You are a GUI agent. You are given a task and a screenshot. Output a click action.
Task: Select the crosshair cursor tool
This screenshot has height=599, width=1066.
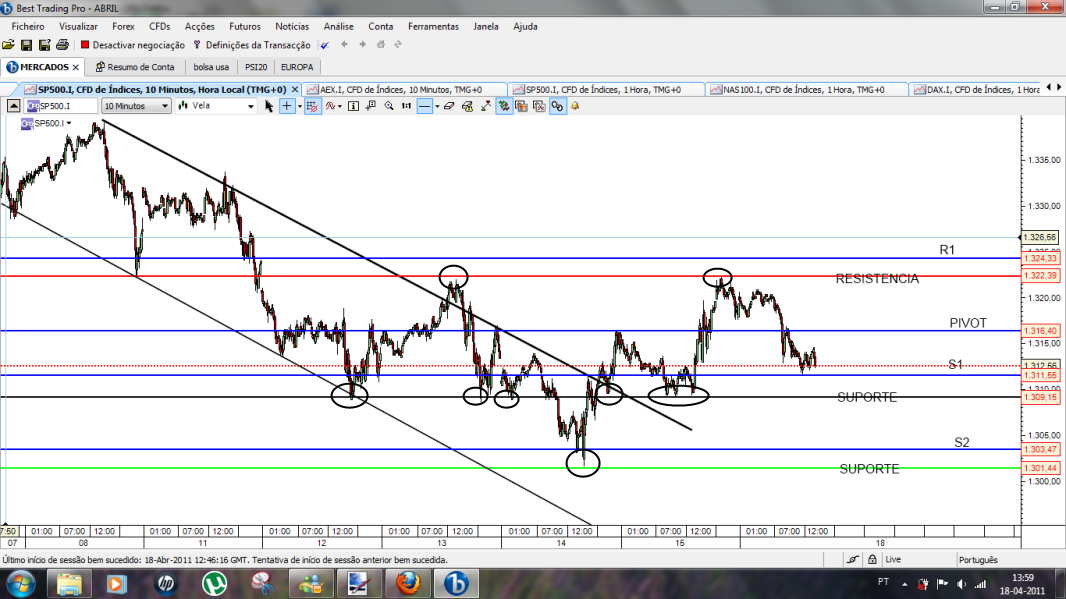click(x=287, y=106)
